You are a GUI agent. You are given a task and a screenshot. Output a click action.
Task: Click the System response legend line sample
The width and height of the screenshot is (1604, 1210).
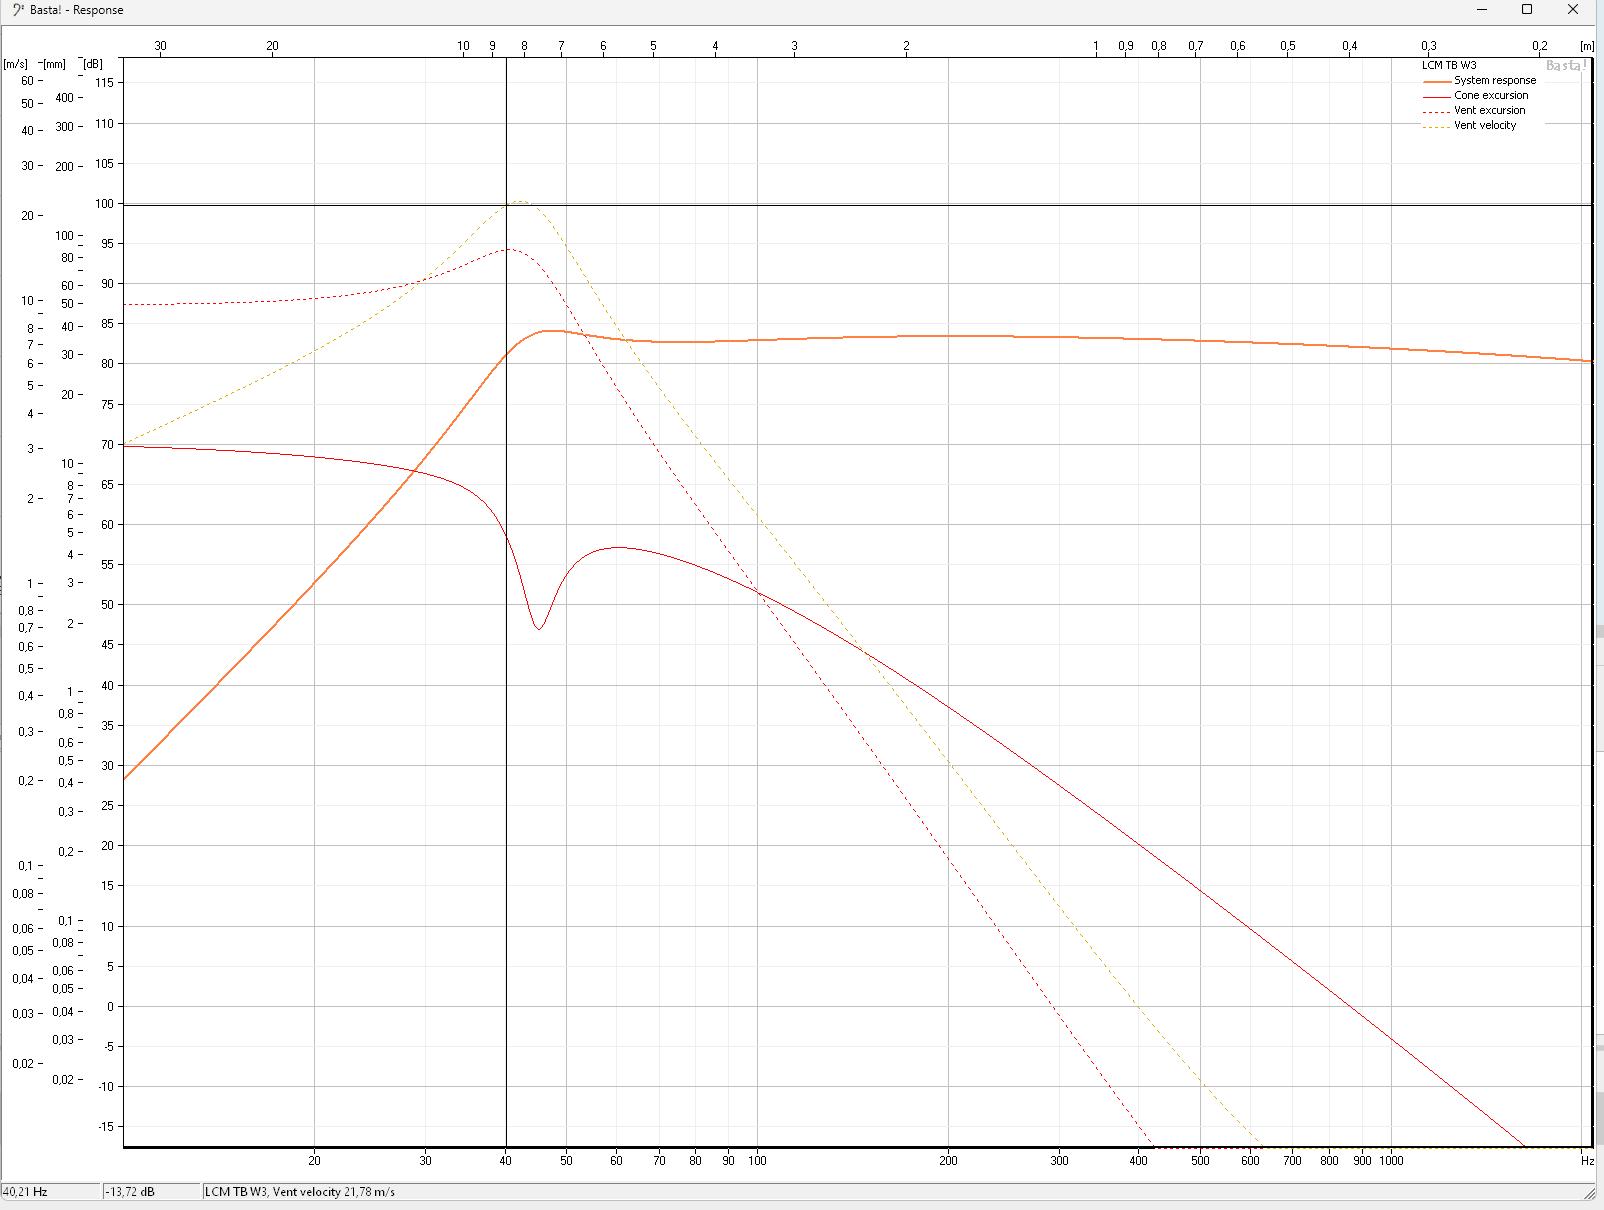pyautogui.click(x=1436, y=81)
